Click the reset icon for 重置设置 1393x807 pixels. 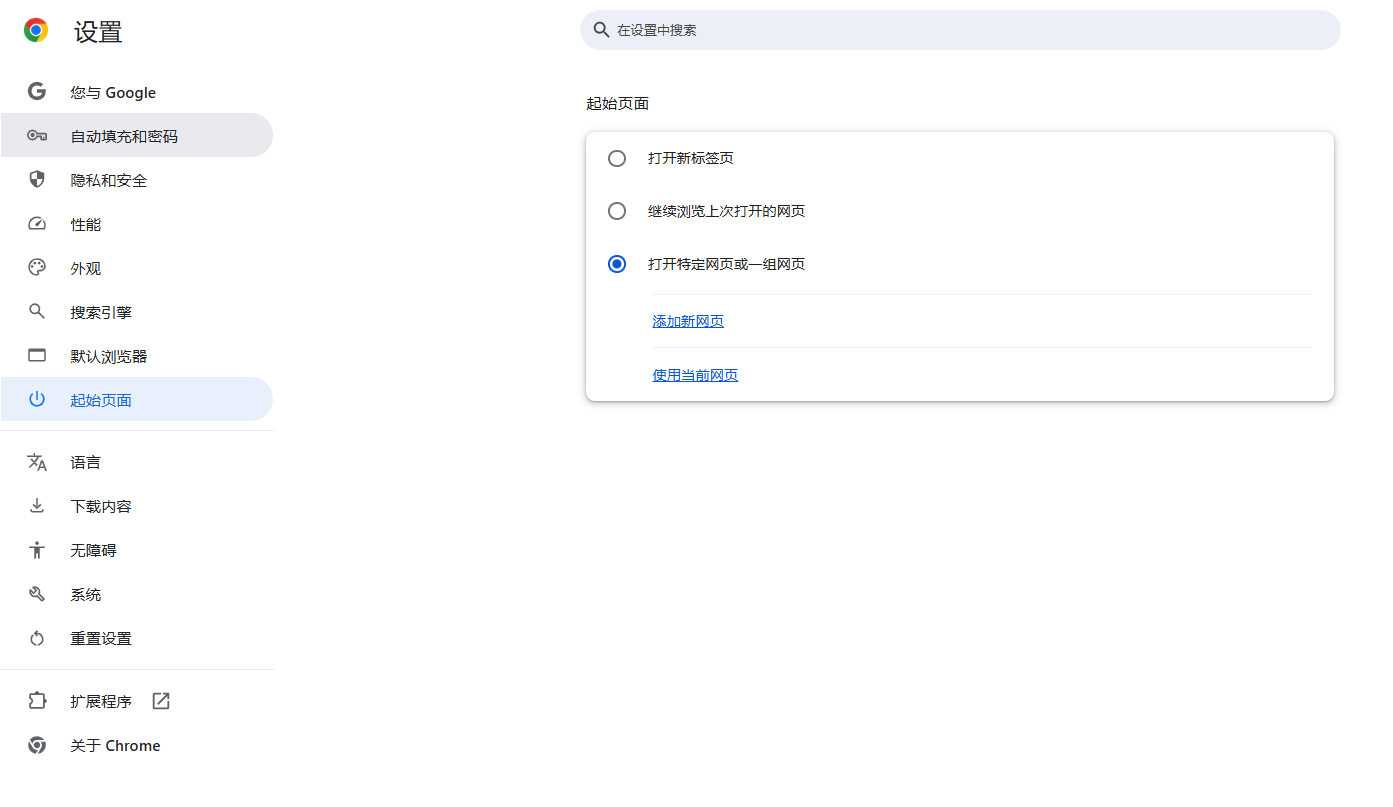(x=37, y=638)
